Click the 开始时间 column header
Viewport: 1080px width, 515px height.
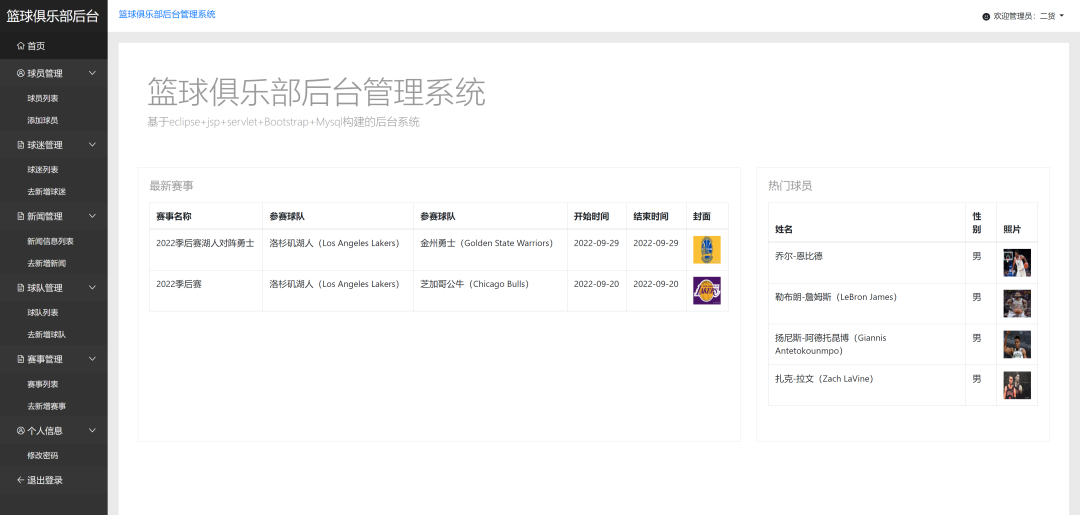597,216
